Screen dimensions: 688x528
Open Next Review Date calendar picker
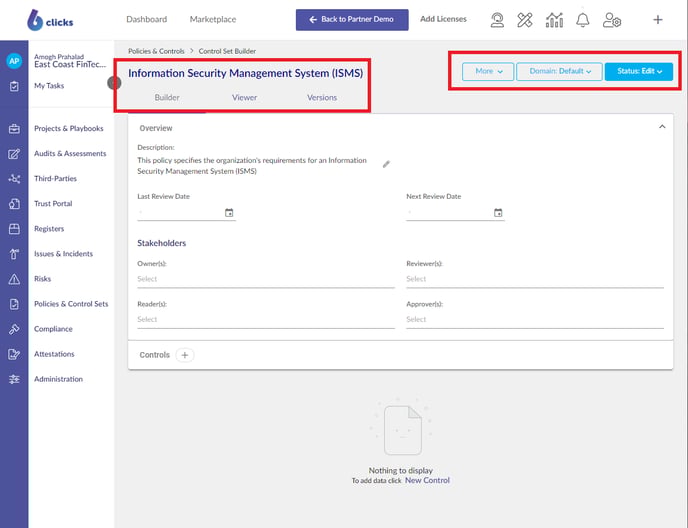pos(498,213)
